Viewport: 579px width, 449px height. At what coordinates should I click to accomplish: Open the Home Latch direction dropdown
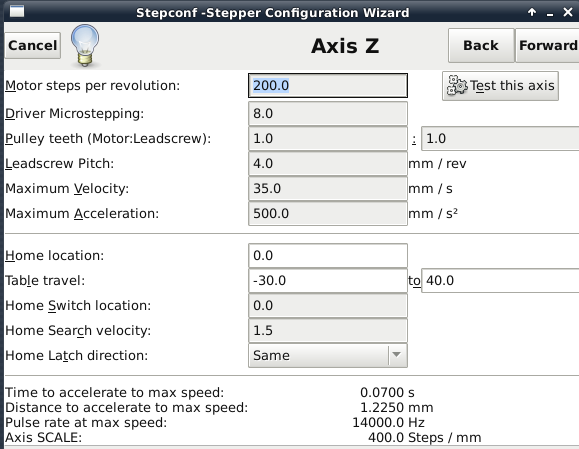click(328, 355)
